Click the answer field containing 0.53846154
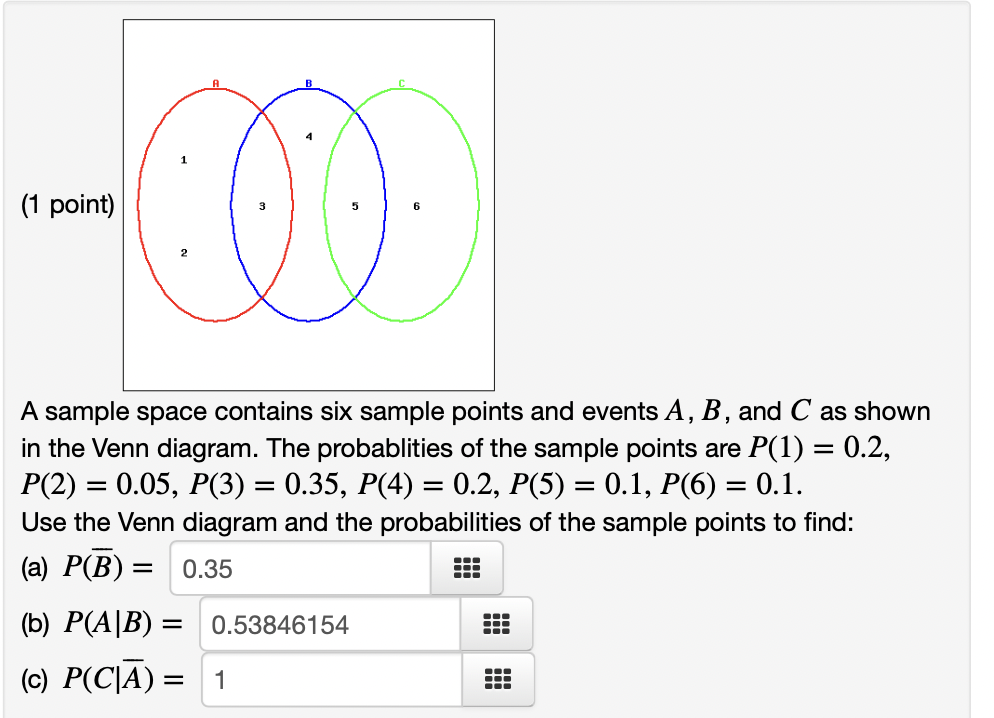The width and height of the screenshot is (994, 718). click(330, 624)
